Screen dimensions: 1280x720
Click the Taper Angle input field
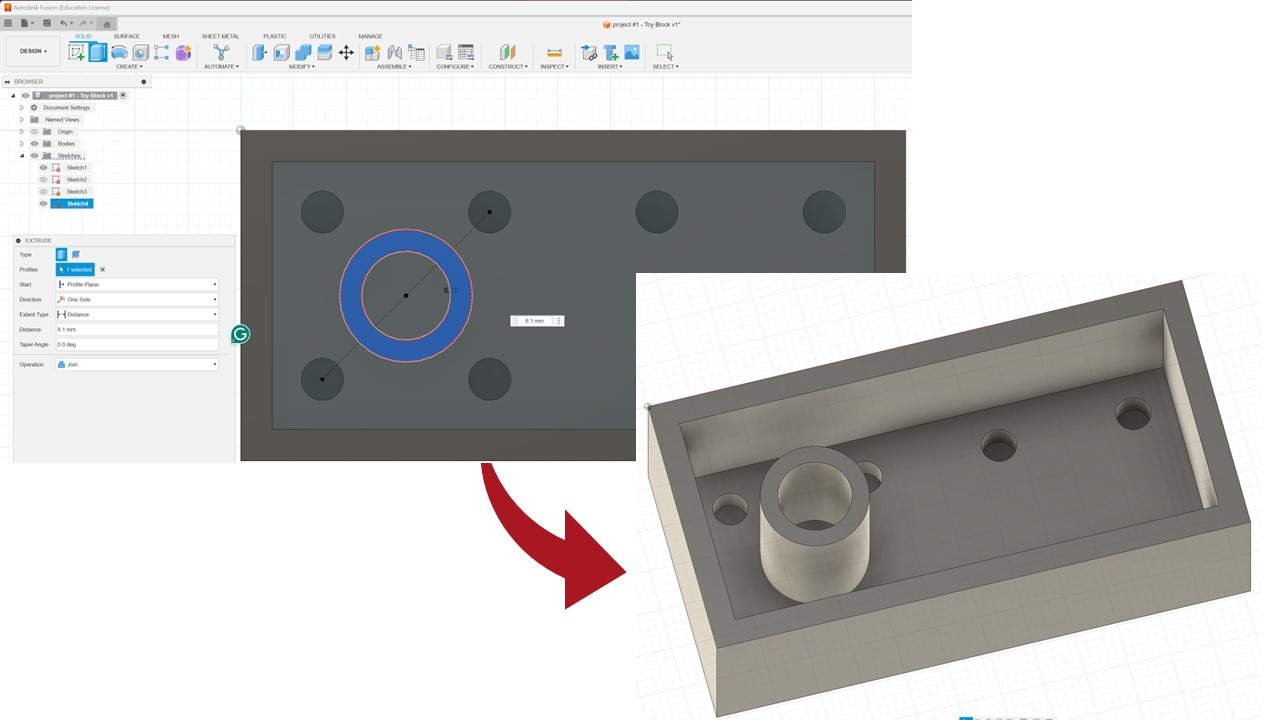(137, 345)
